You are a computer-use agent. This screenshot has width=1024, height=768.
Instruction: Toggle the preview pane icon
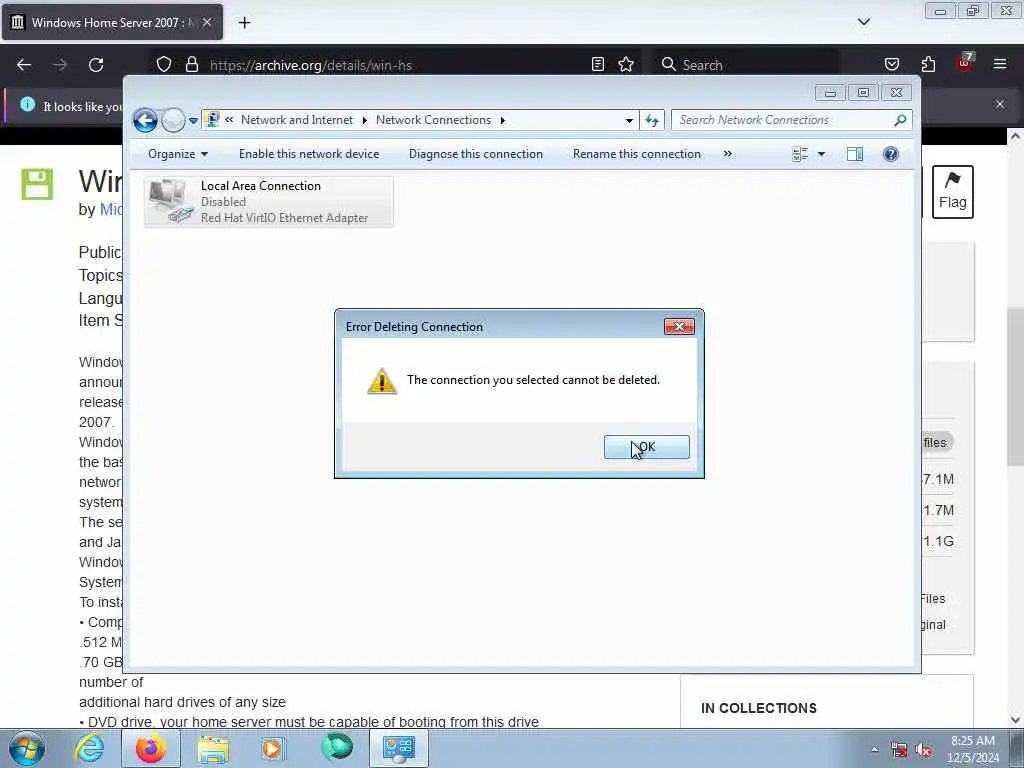pos(855,154)
